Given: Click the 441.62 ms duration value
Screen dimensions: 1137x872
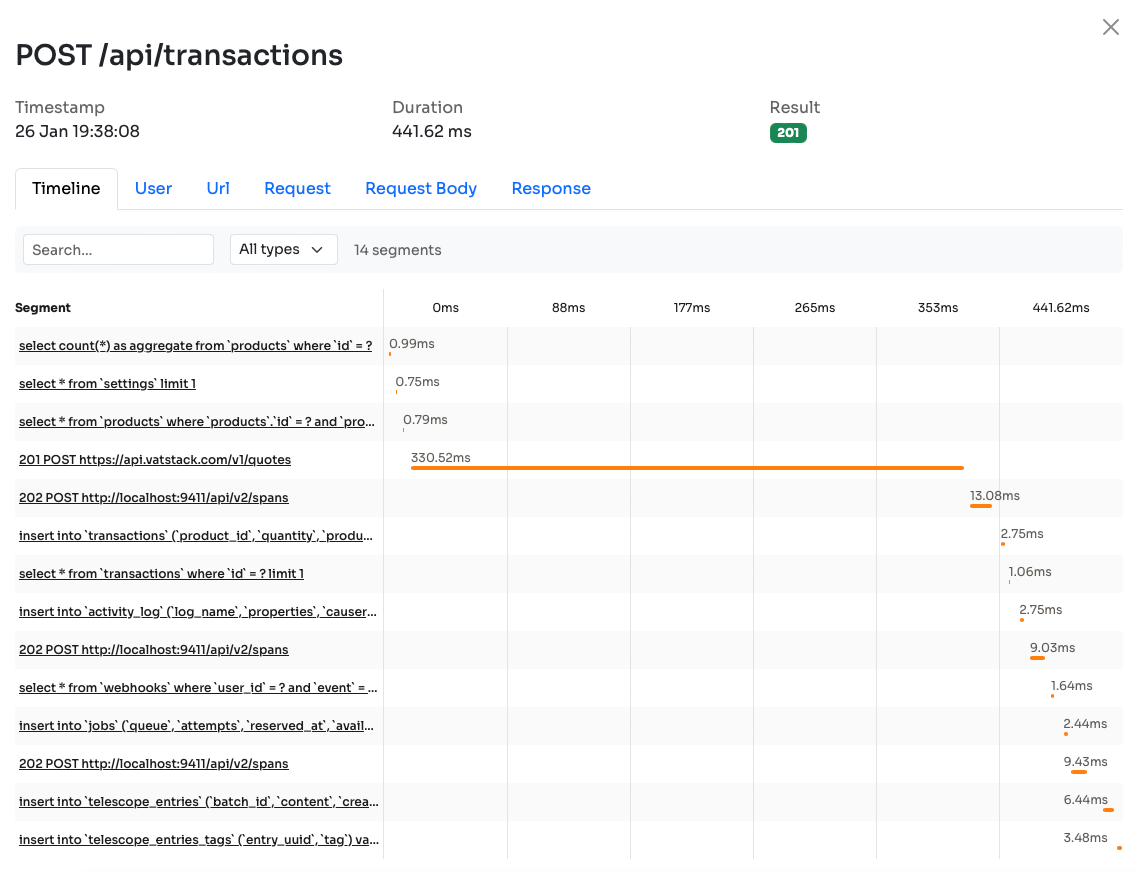Looking at the screenshot, I should coord(431,132).
